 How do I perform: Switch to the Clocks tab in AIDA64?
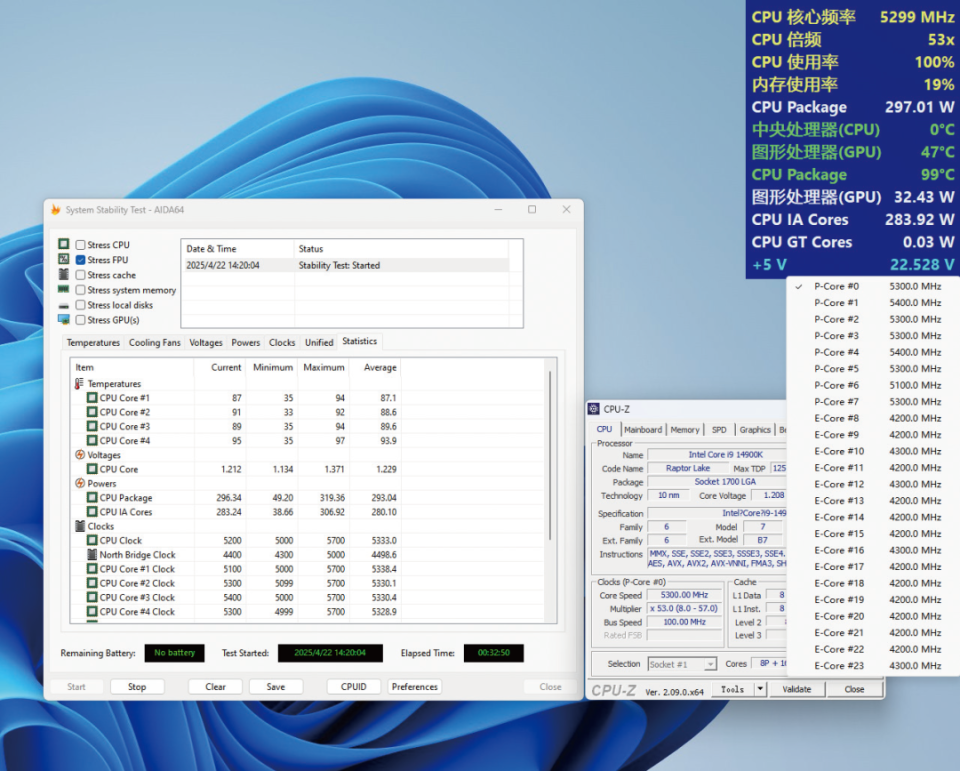282,343
